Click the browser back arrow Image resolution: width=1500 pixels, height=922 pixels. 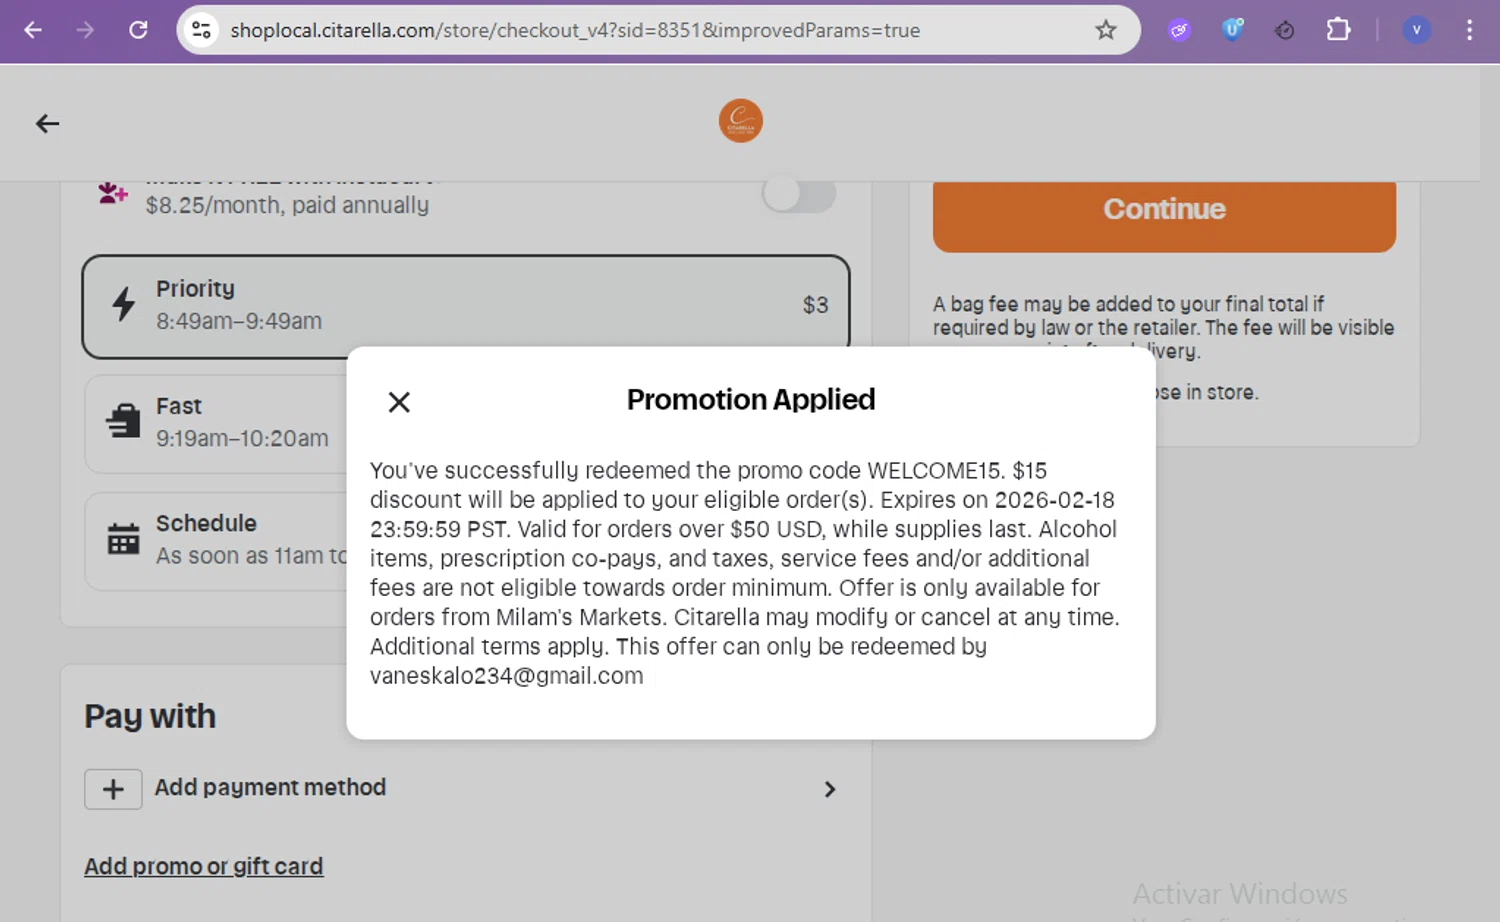coord(33,30)
